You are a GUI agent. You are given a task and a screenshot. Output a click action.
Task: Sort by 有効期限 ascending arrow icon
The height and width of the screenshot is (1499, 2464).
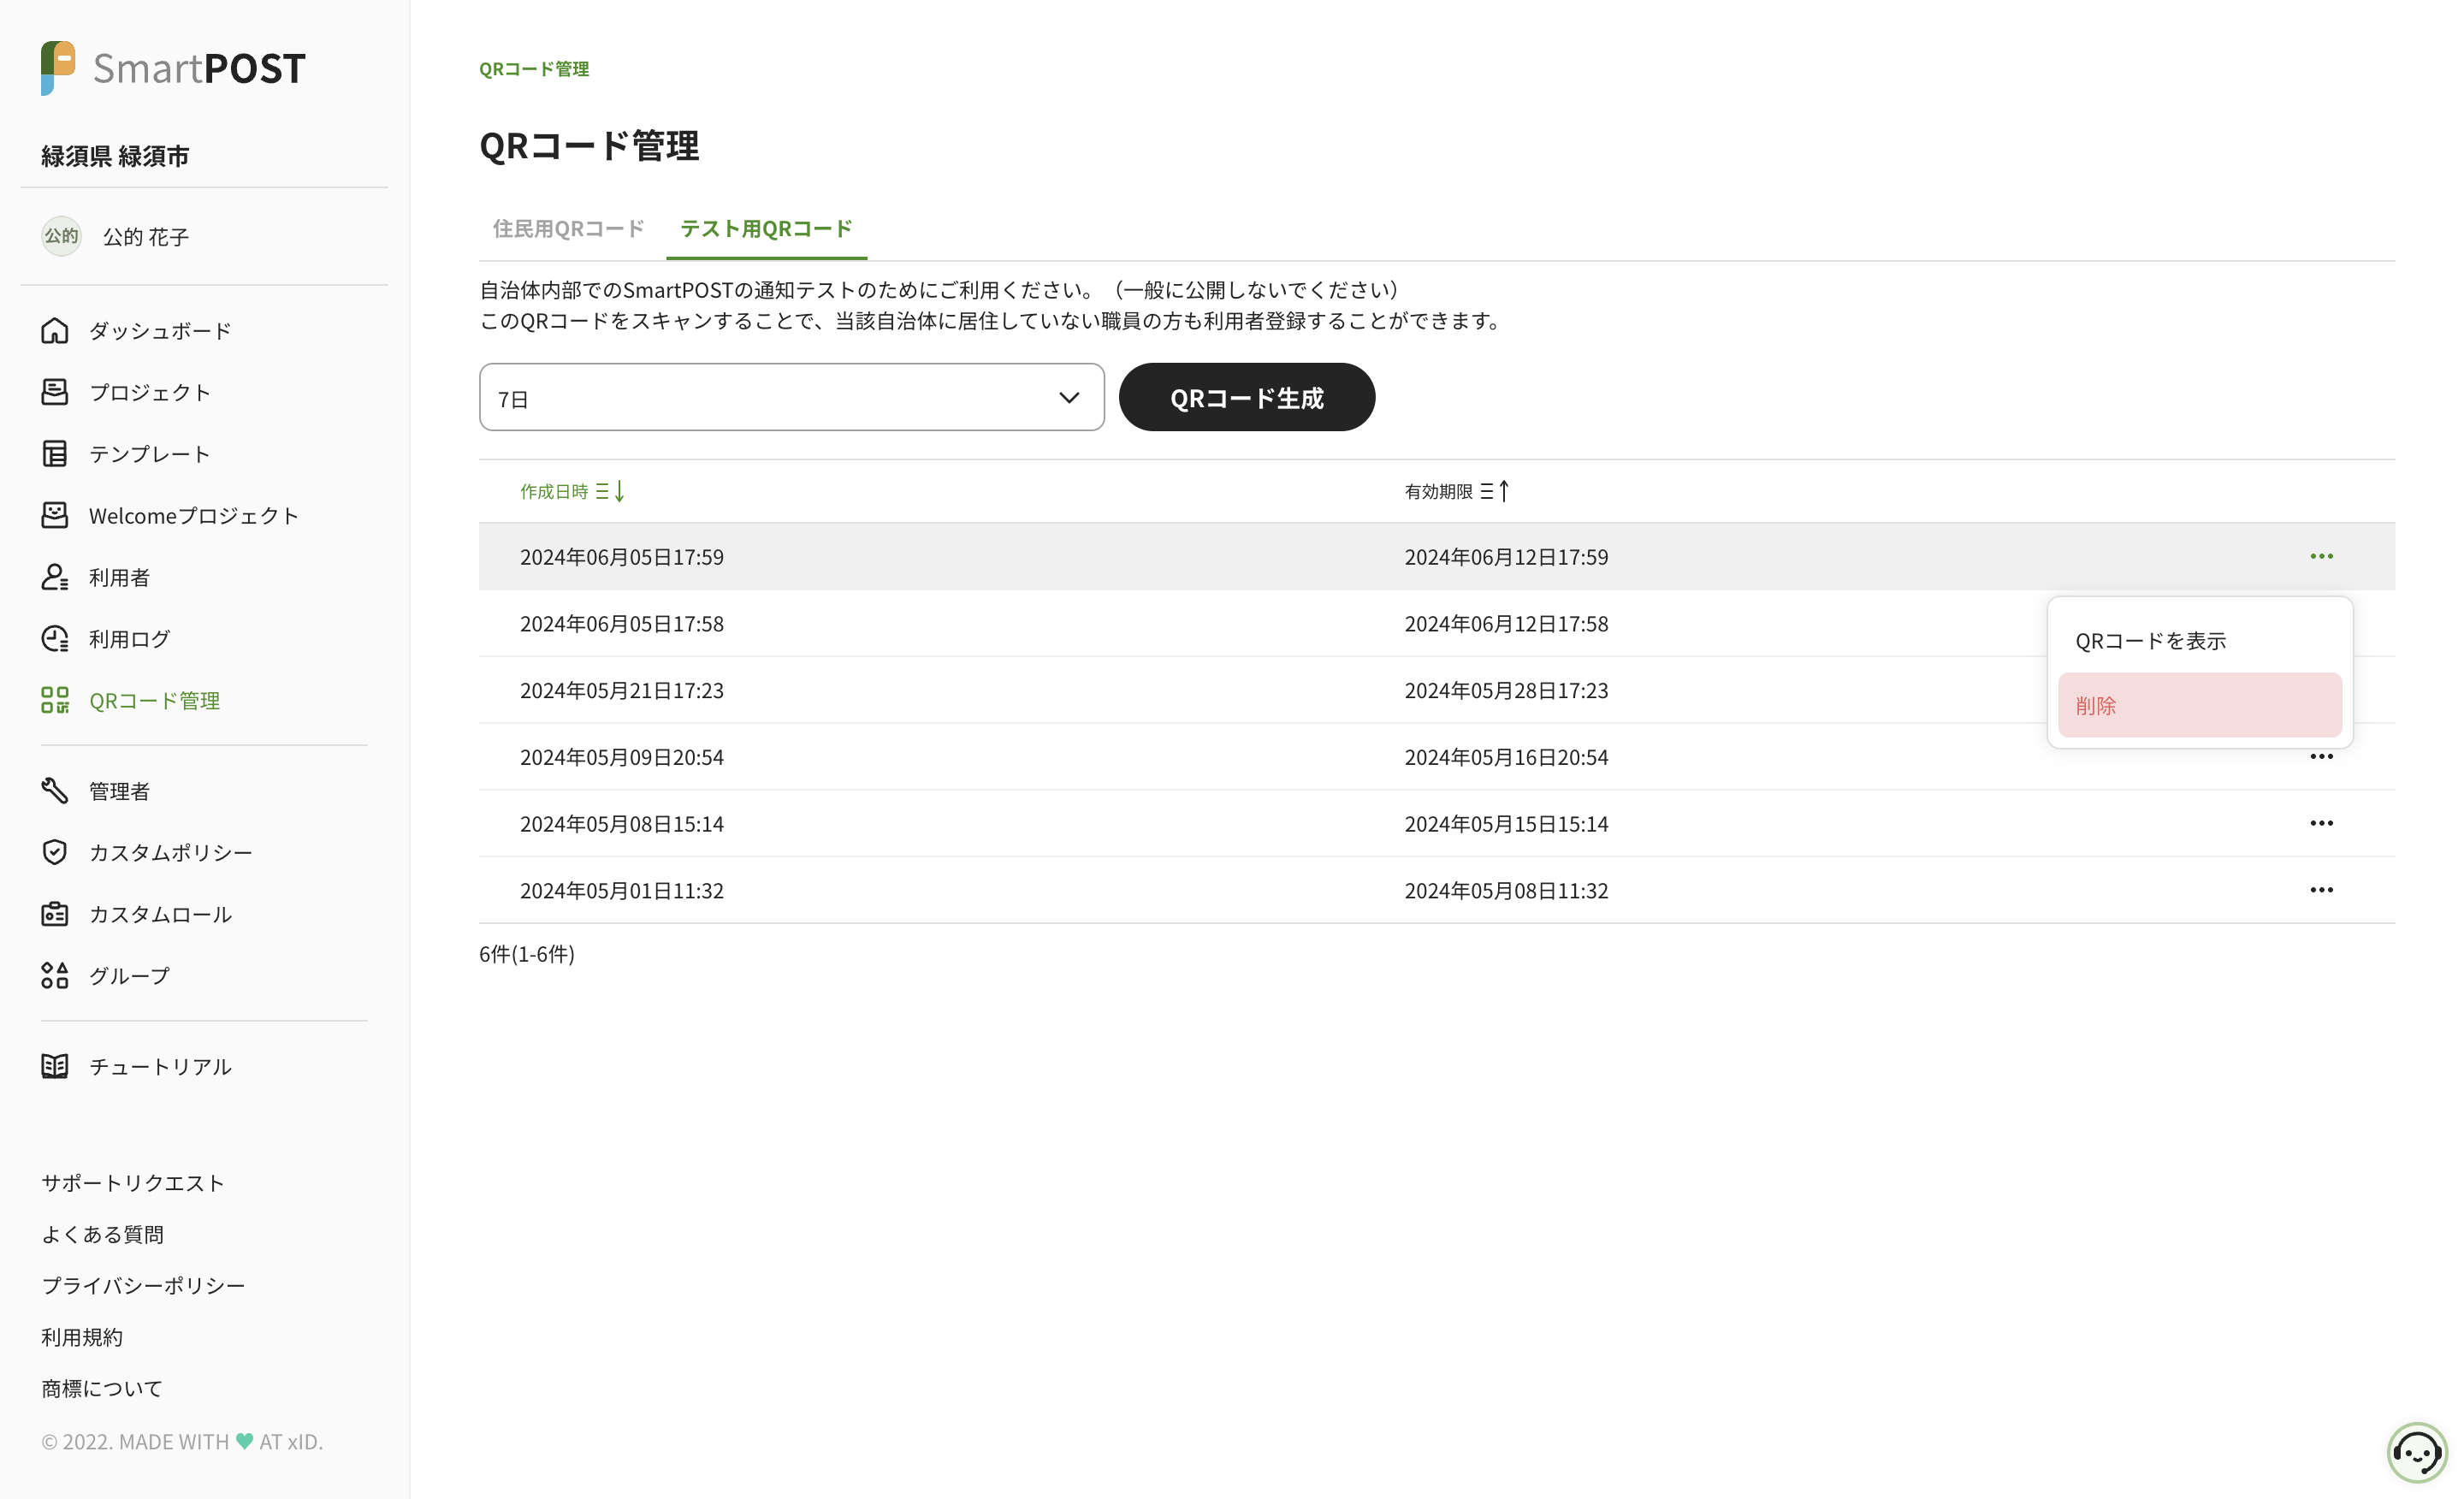[1495, 491]
